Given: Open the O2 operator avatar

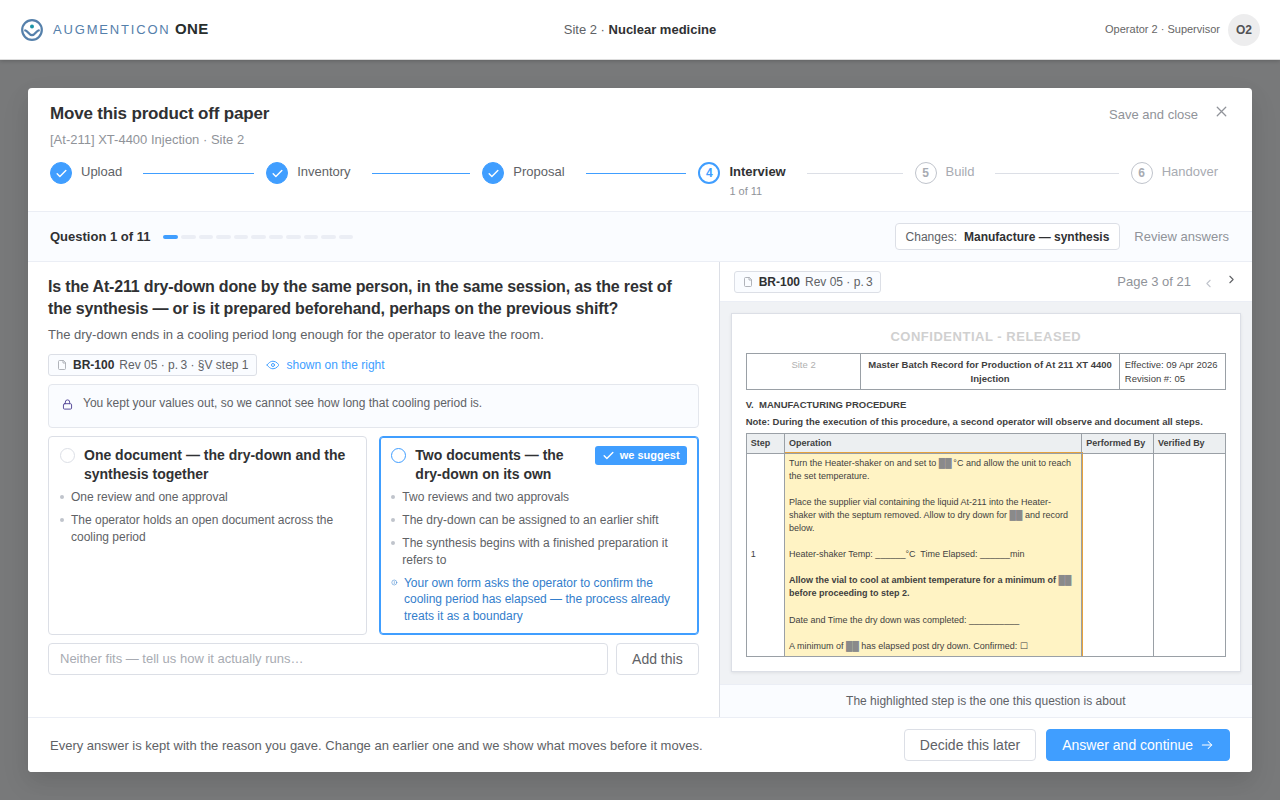Looking at the screenshot, I should click(1244, 30).
